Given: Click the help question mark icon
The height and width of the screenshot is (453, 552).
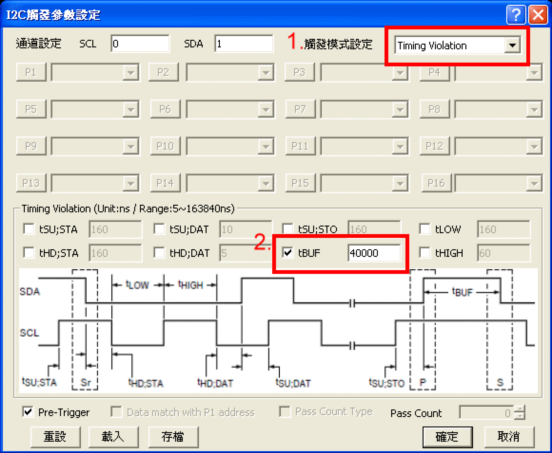Looking at the screenshot, I should tap(516, 15).
